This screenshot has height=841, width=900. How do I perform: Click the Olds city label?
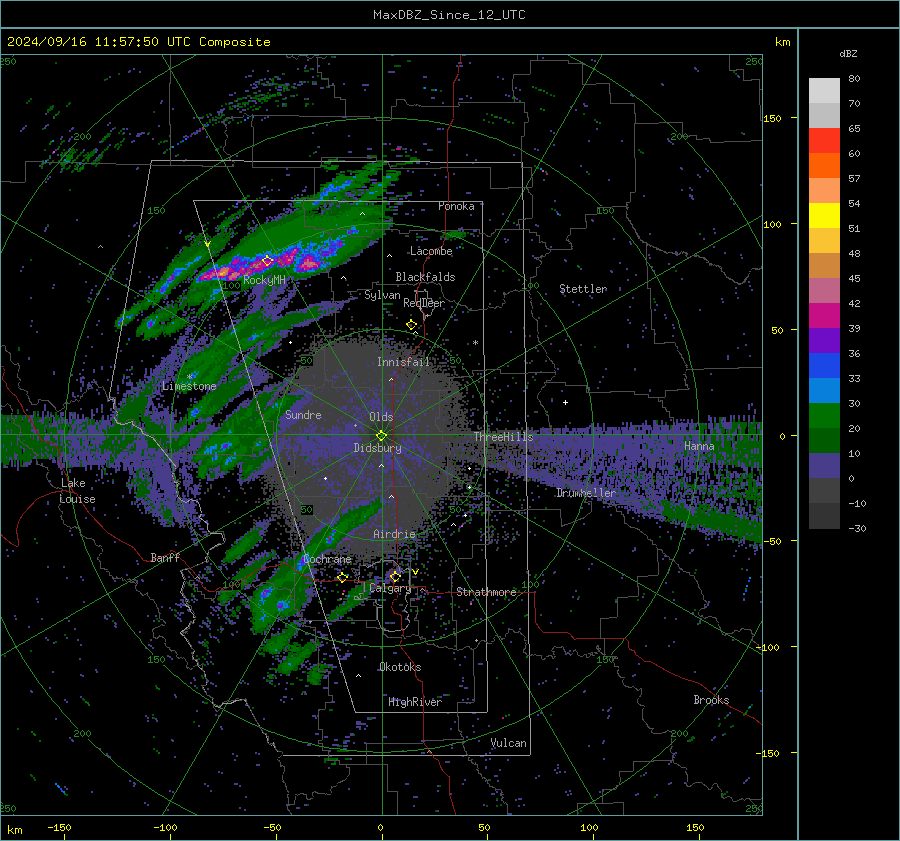point(381,416)
